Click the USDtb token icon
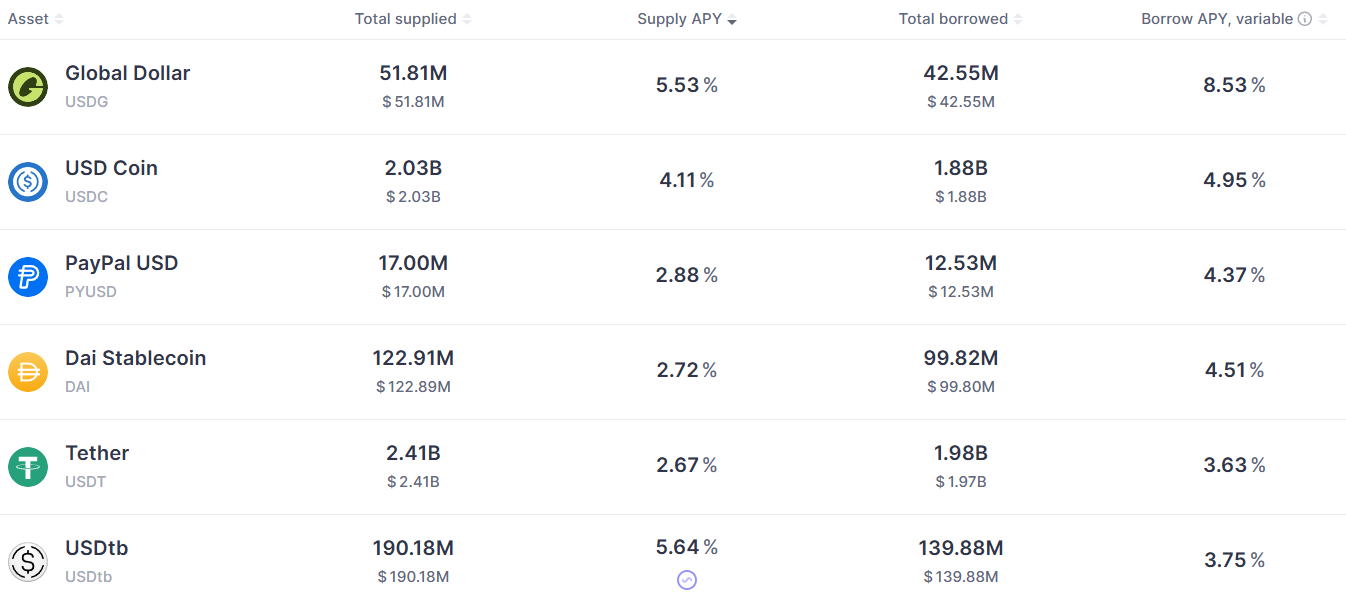This screenshot has width=1346, height=607. 28,562
